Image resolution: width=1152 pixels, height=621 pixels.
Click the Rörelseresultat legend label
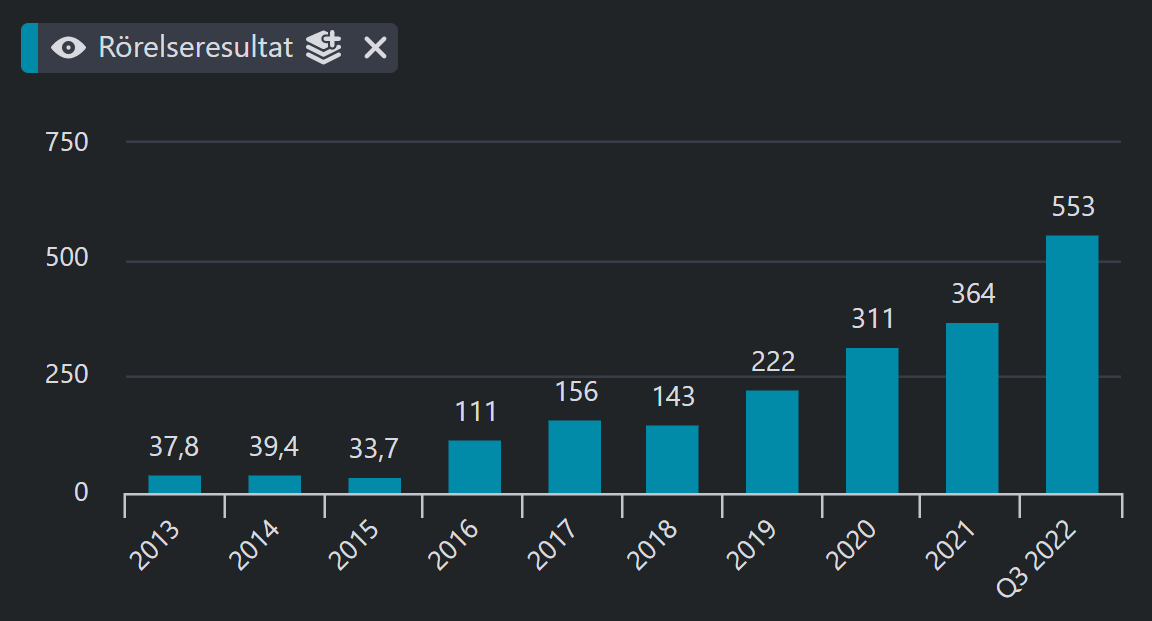(195, 48)
